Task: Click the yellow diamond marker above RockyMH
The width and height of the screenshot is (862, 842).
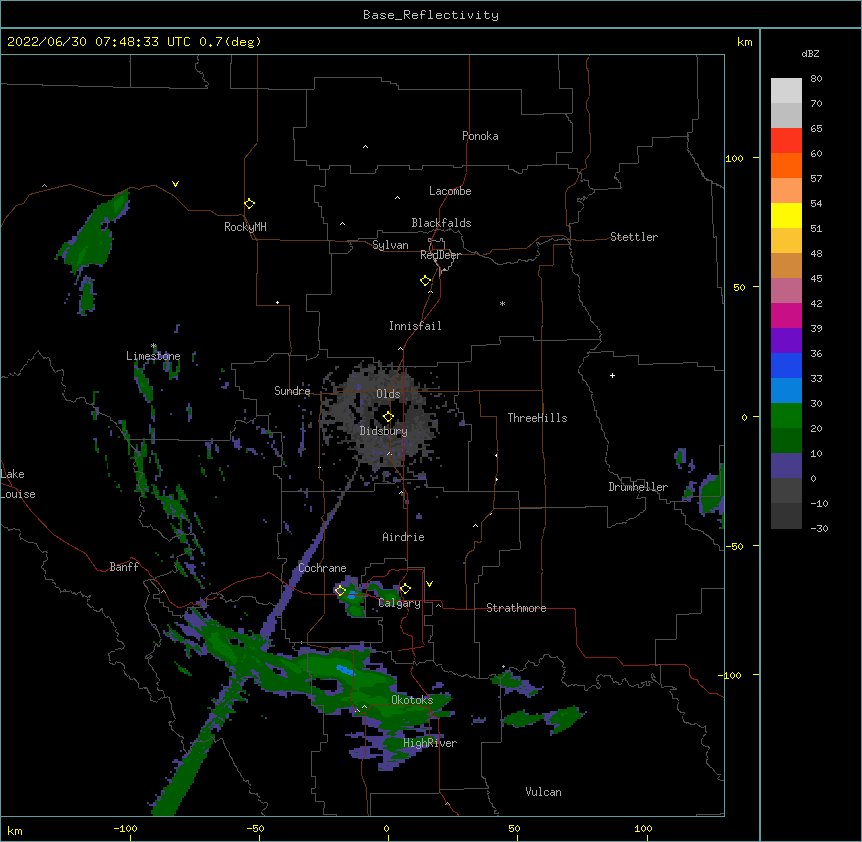Action: pos(250,203)
